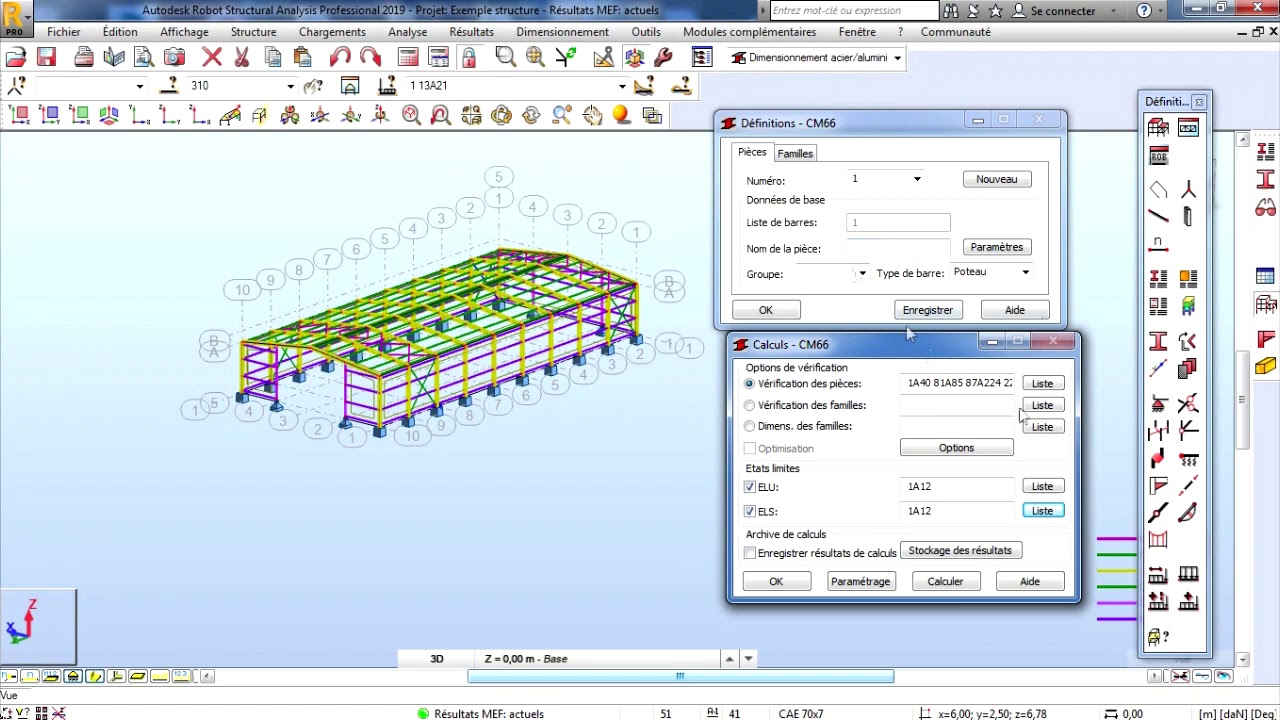Image resolution: width=1280 pixels, height=720 pixels.
Task: Click the Print icon in toolbar
Action: point(84,57)
